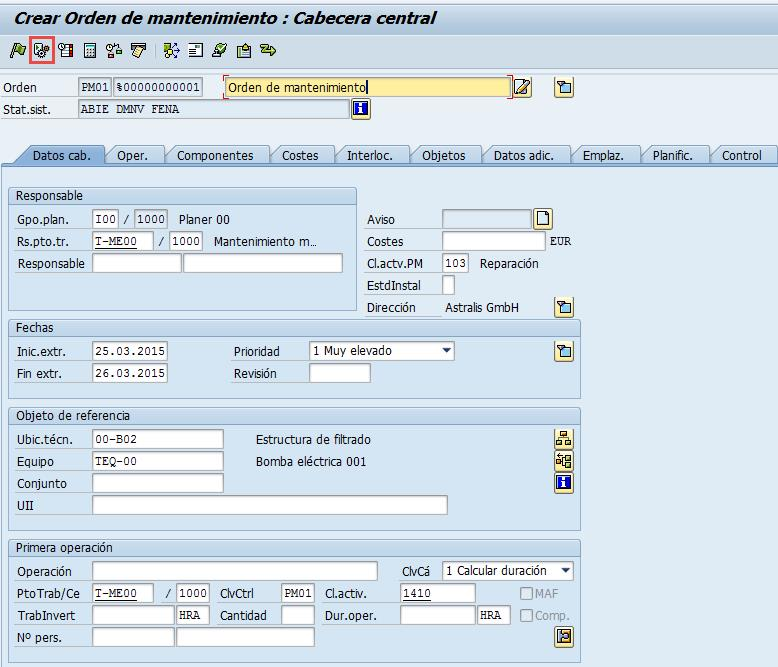
Task: Click the Costes amount input field
Action: click(493, 241)
